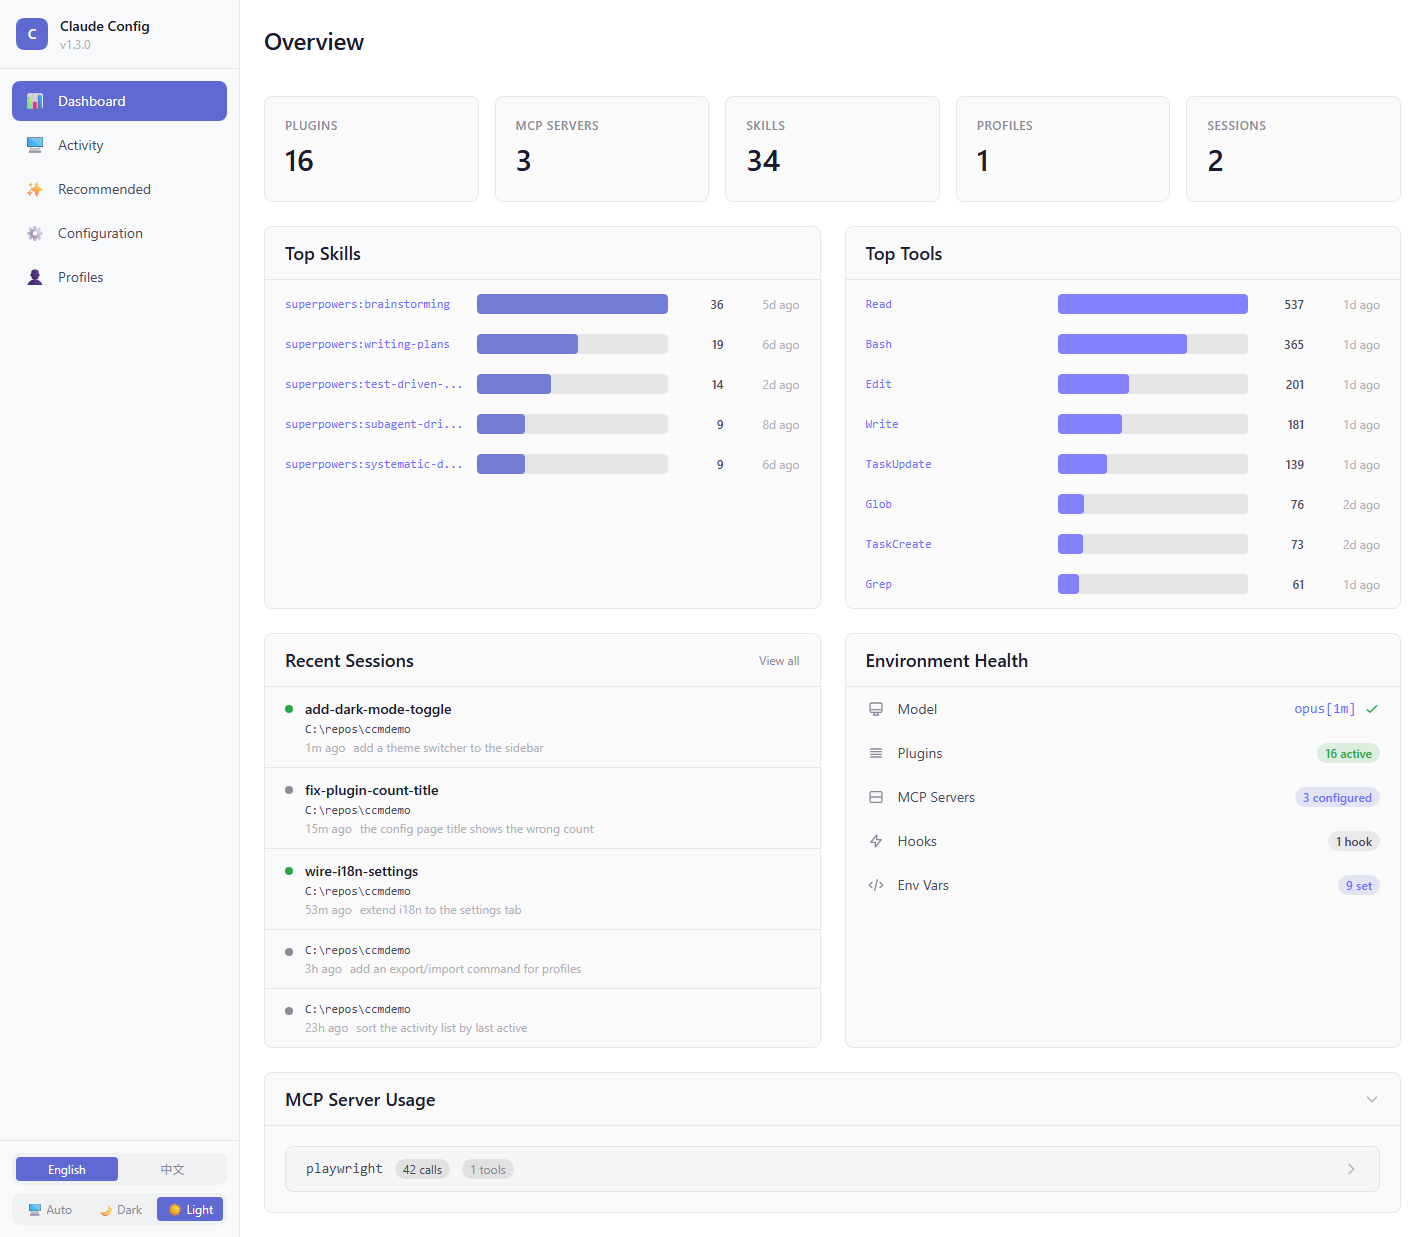
Task: Click the Configuration gear icon
Action: (35, 233)
